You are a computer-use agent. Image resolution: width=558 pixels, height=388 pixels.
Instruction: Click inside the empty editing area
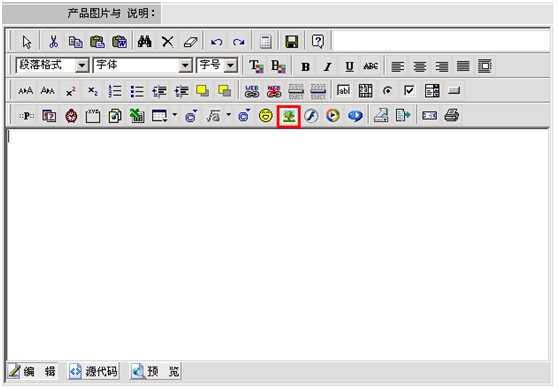point(278,245)
